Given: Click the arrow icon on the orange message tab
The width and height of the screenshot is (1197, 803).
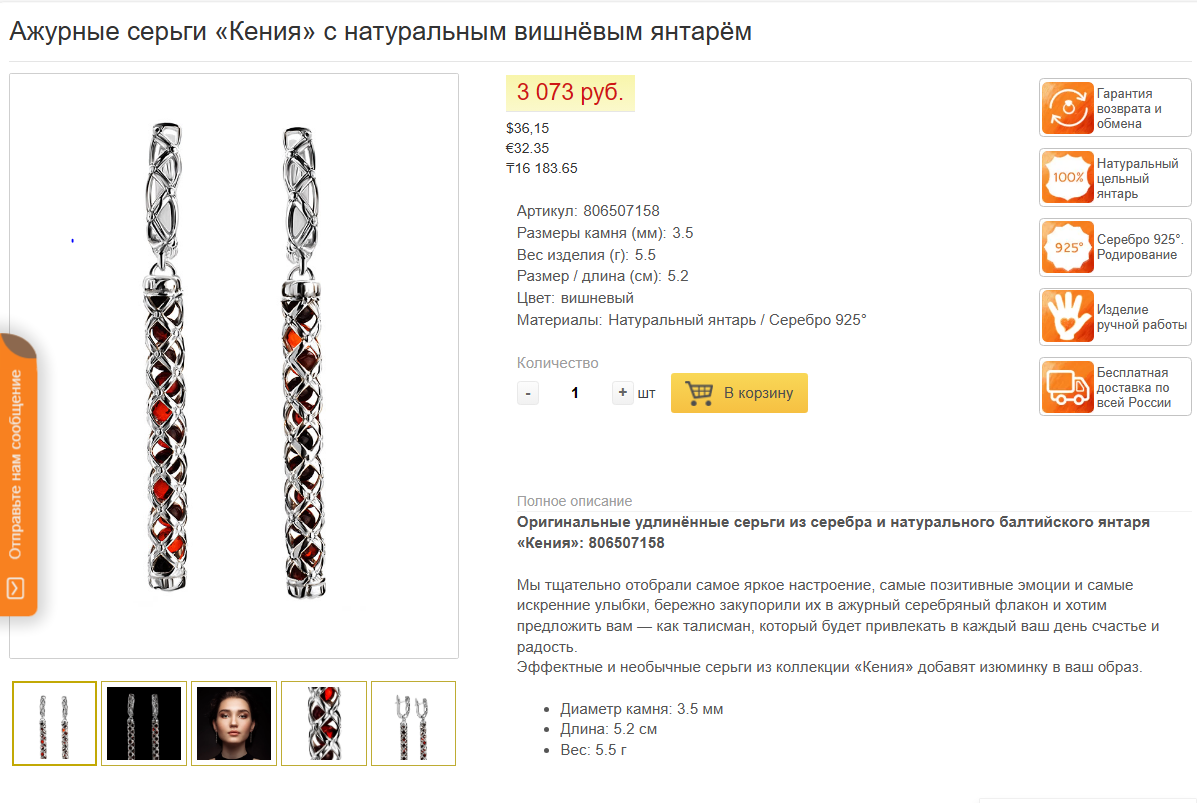Looking at the screenshot, I should coord(15,588).
